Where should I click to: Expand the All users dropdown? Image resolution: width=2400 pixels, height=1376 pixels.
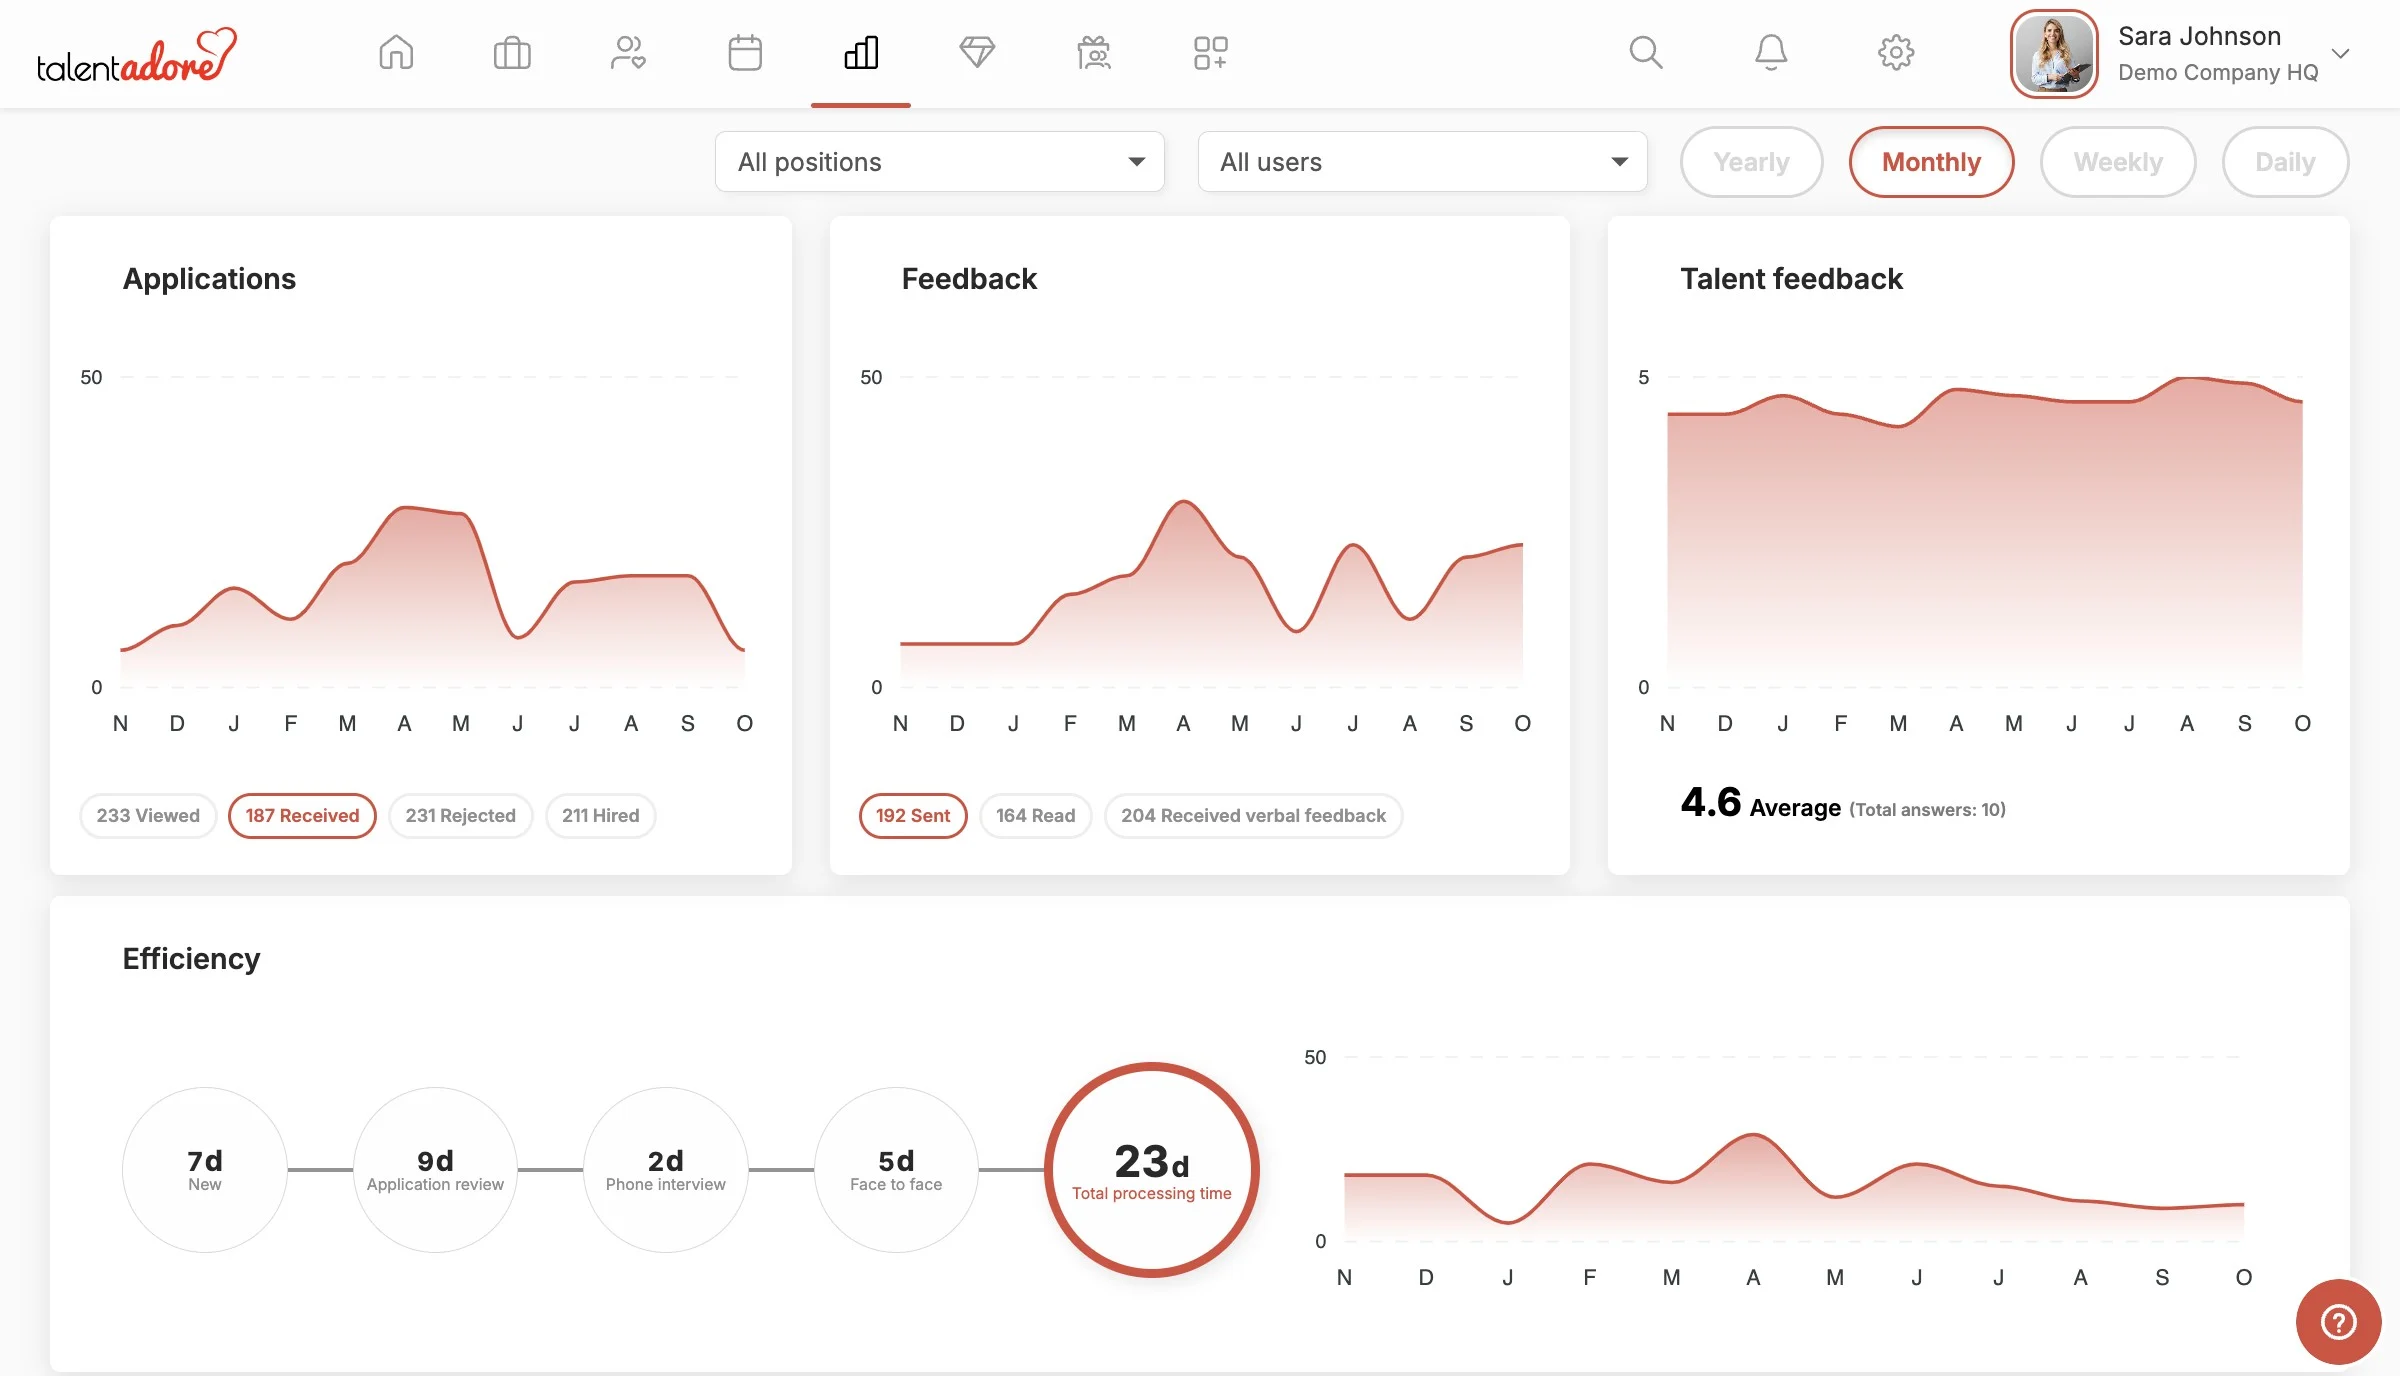tap(1422, 162)
